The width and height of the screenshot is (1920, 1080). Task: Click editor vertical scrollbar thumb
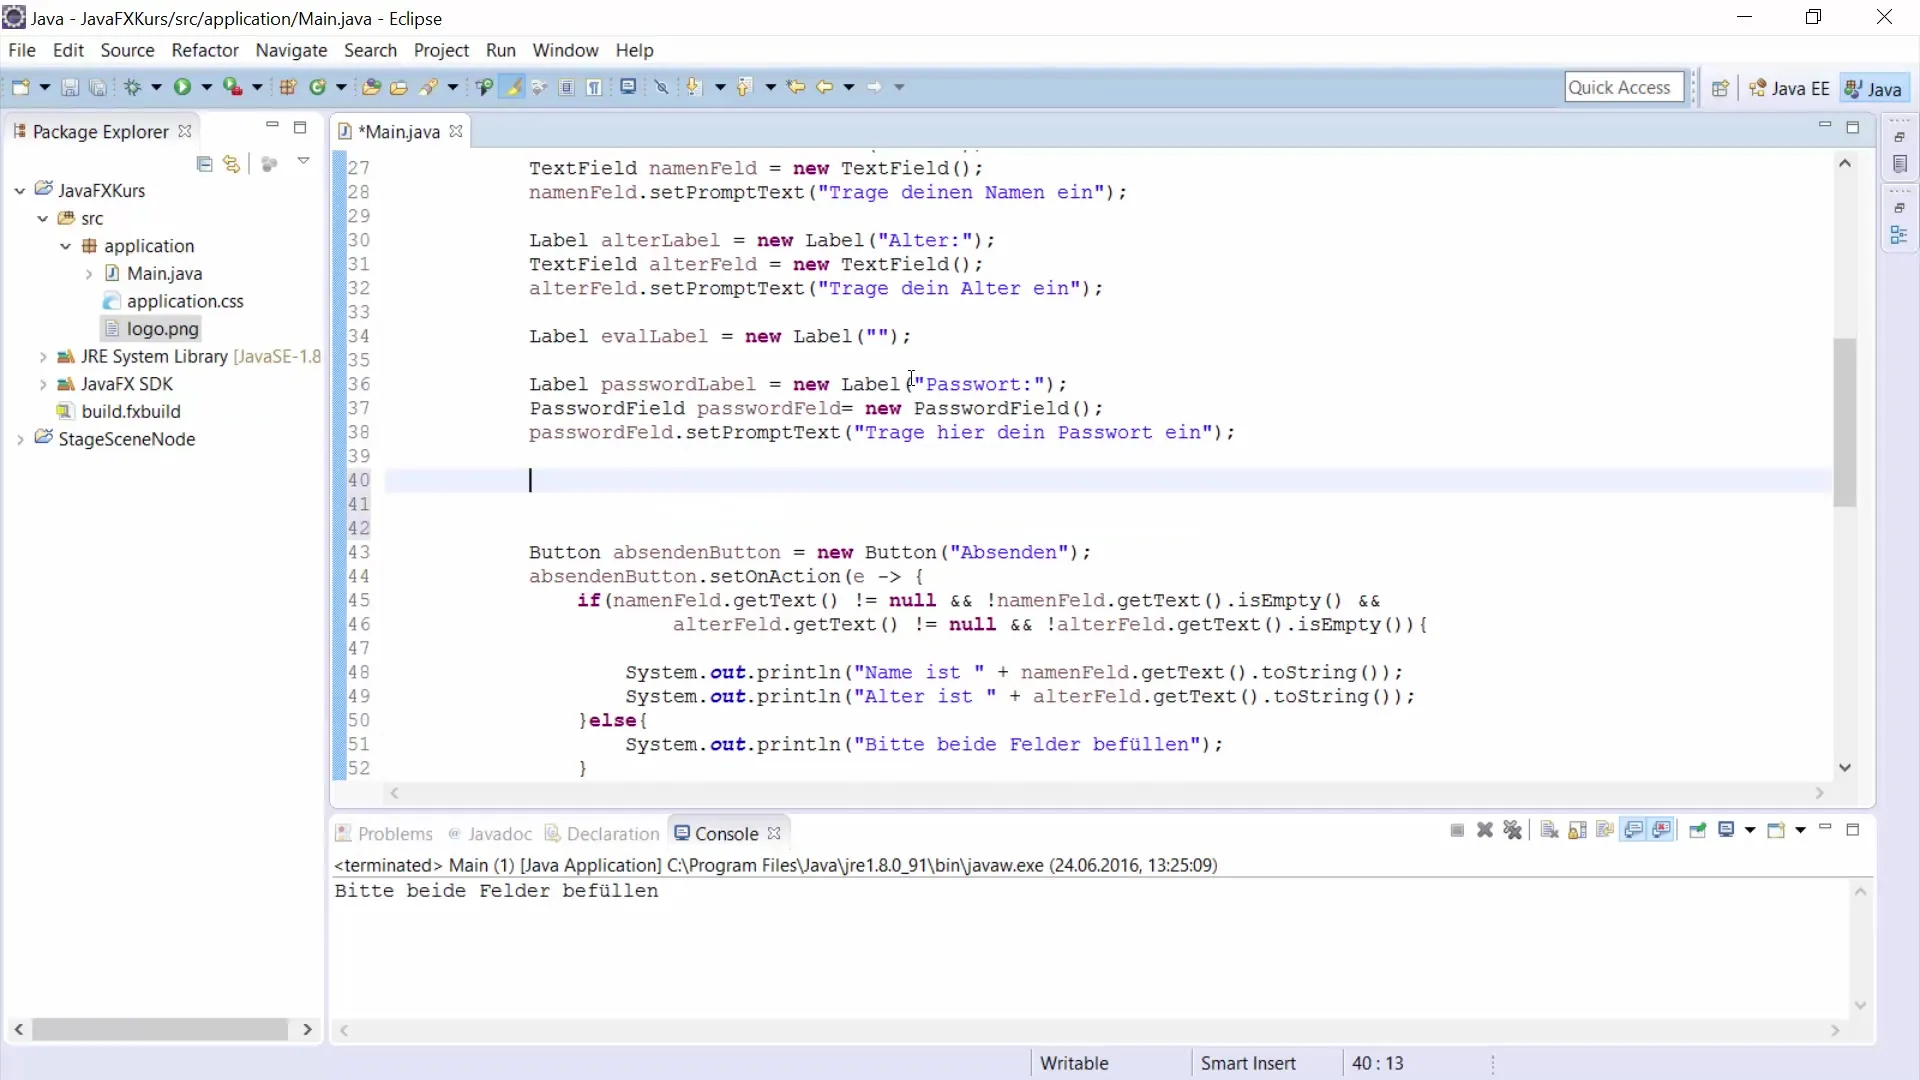(1845, 423)
